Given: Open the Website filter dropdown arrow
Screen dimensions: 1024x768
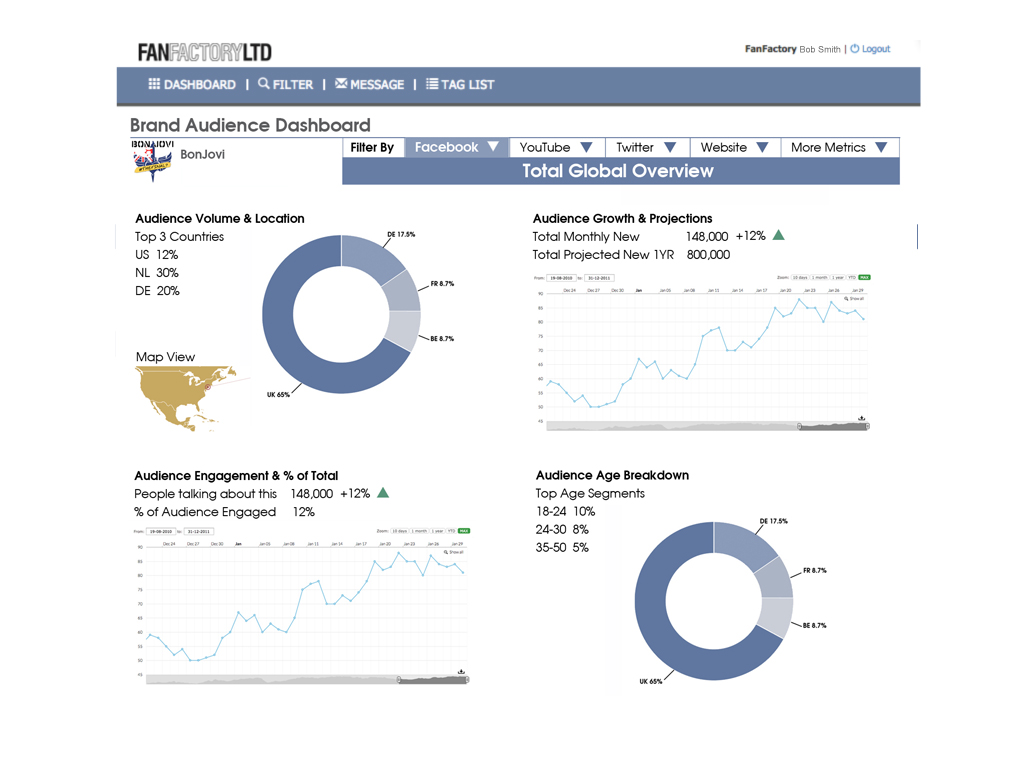Looking at the screenshot, I should click(762, 147).
